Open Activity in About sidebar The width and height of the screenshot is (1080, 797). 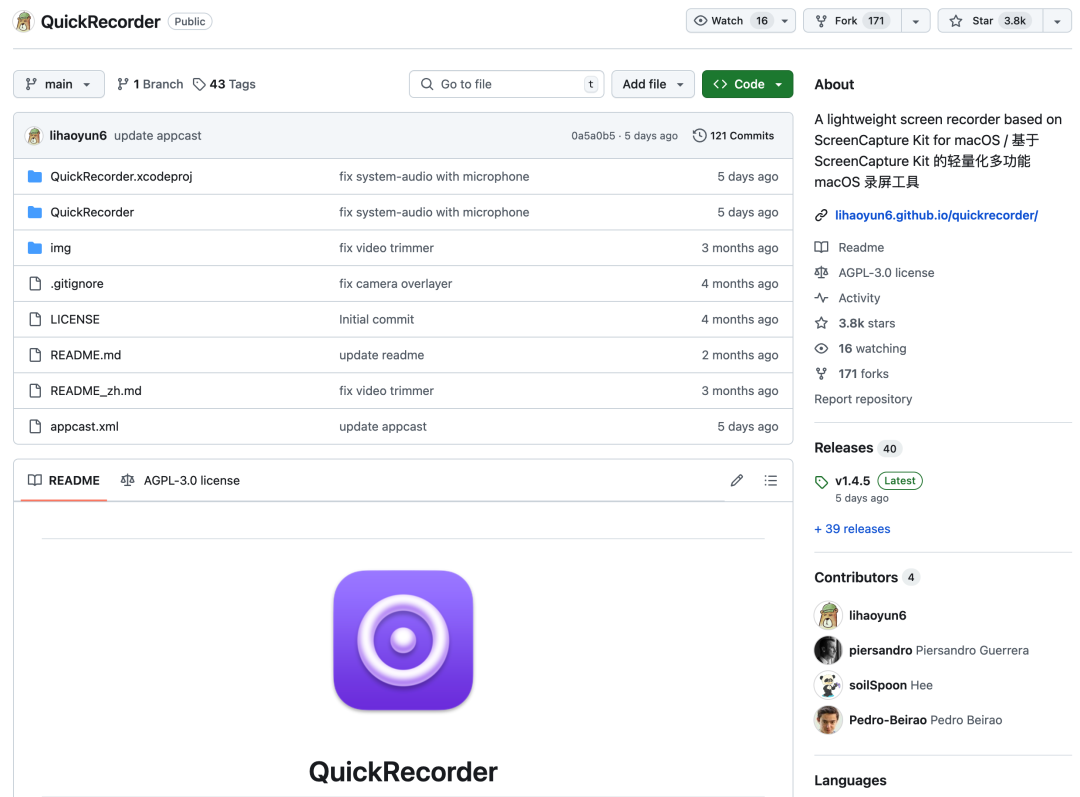(x=859, y=298)
